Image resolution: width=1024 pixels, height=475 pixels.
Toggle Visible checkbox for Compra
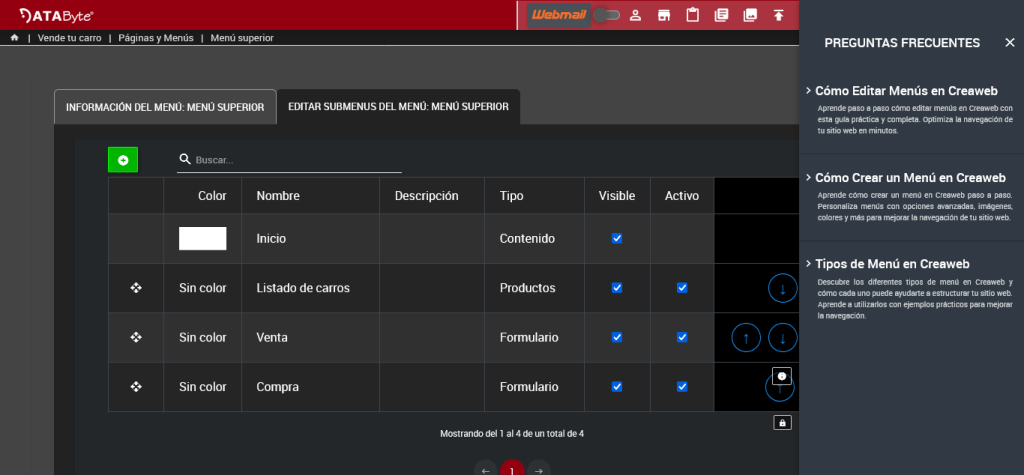[x=617, y=387]
